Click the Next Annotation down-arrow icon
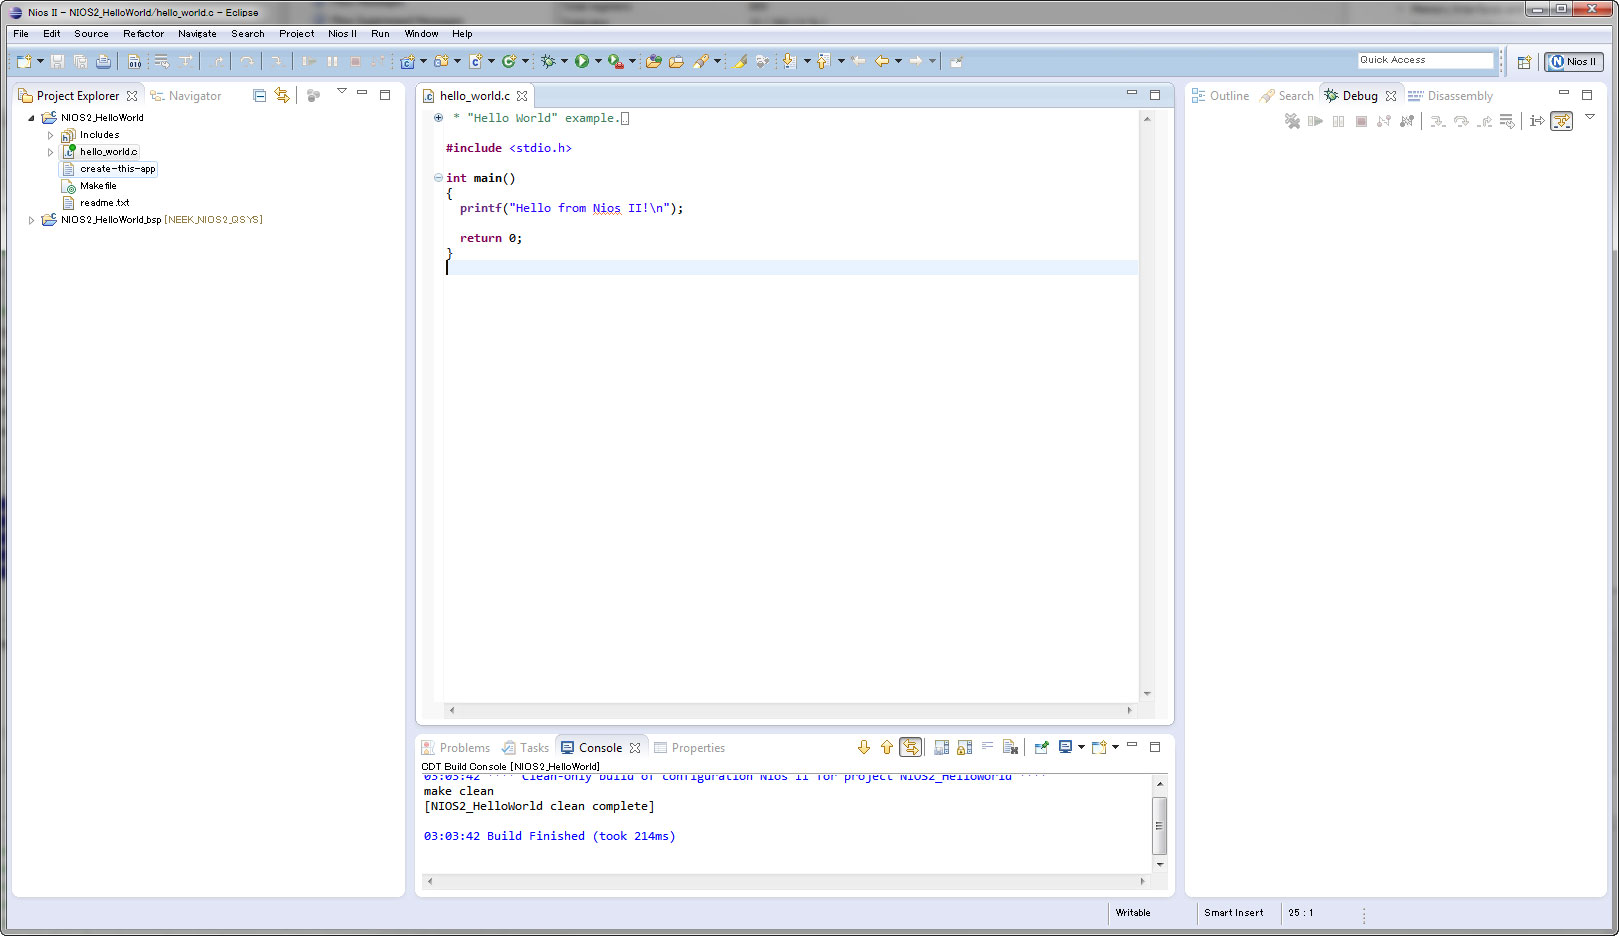This screenshot has width=1619, height=936. point(789,62)
